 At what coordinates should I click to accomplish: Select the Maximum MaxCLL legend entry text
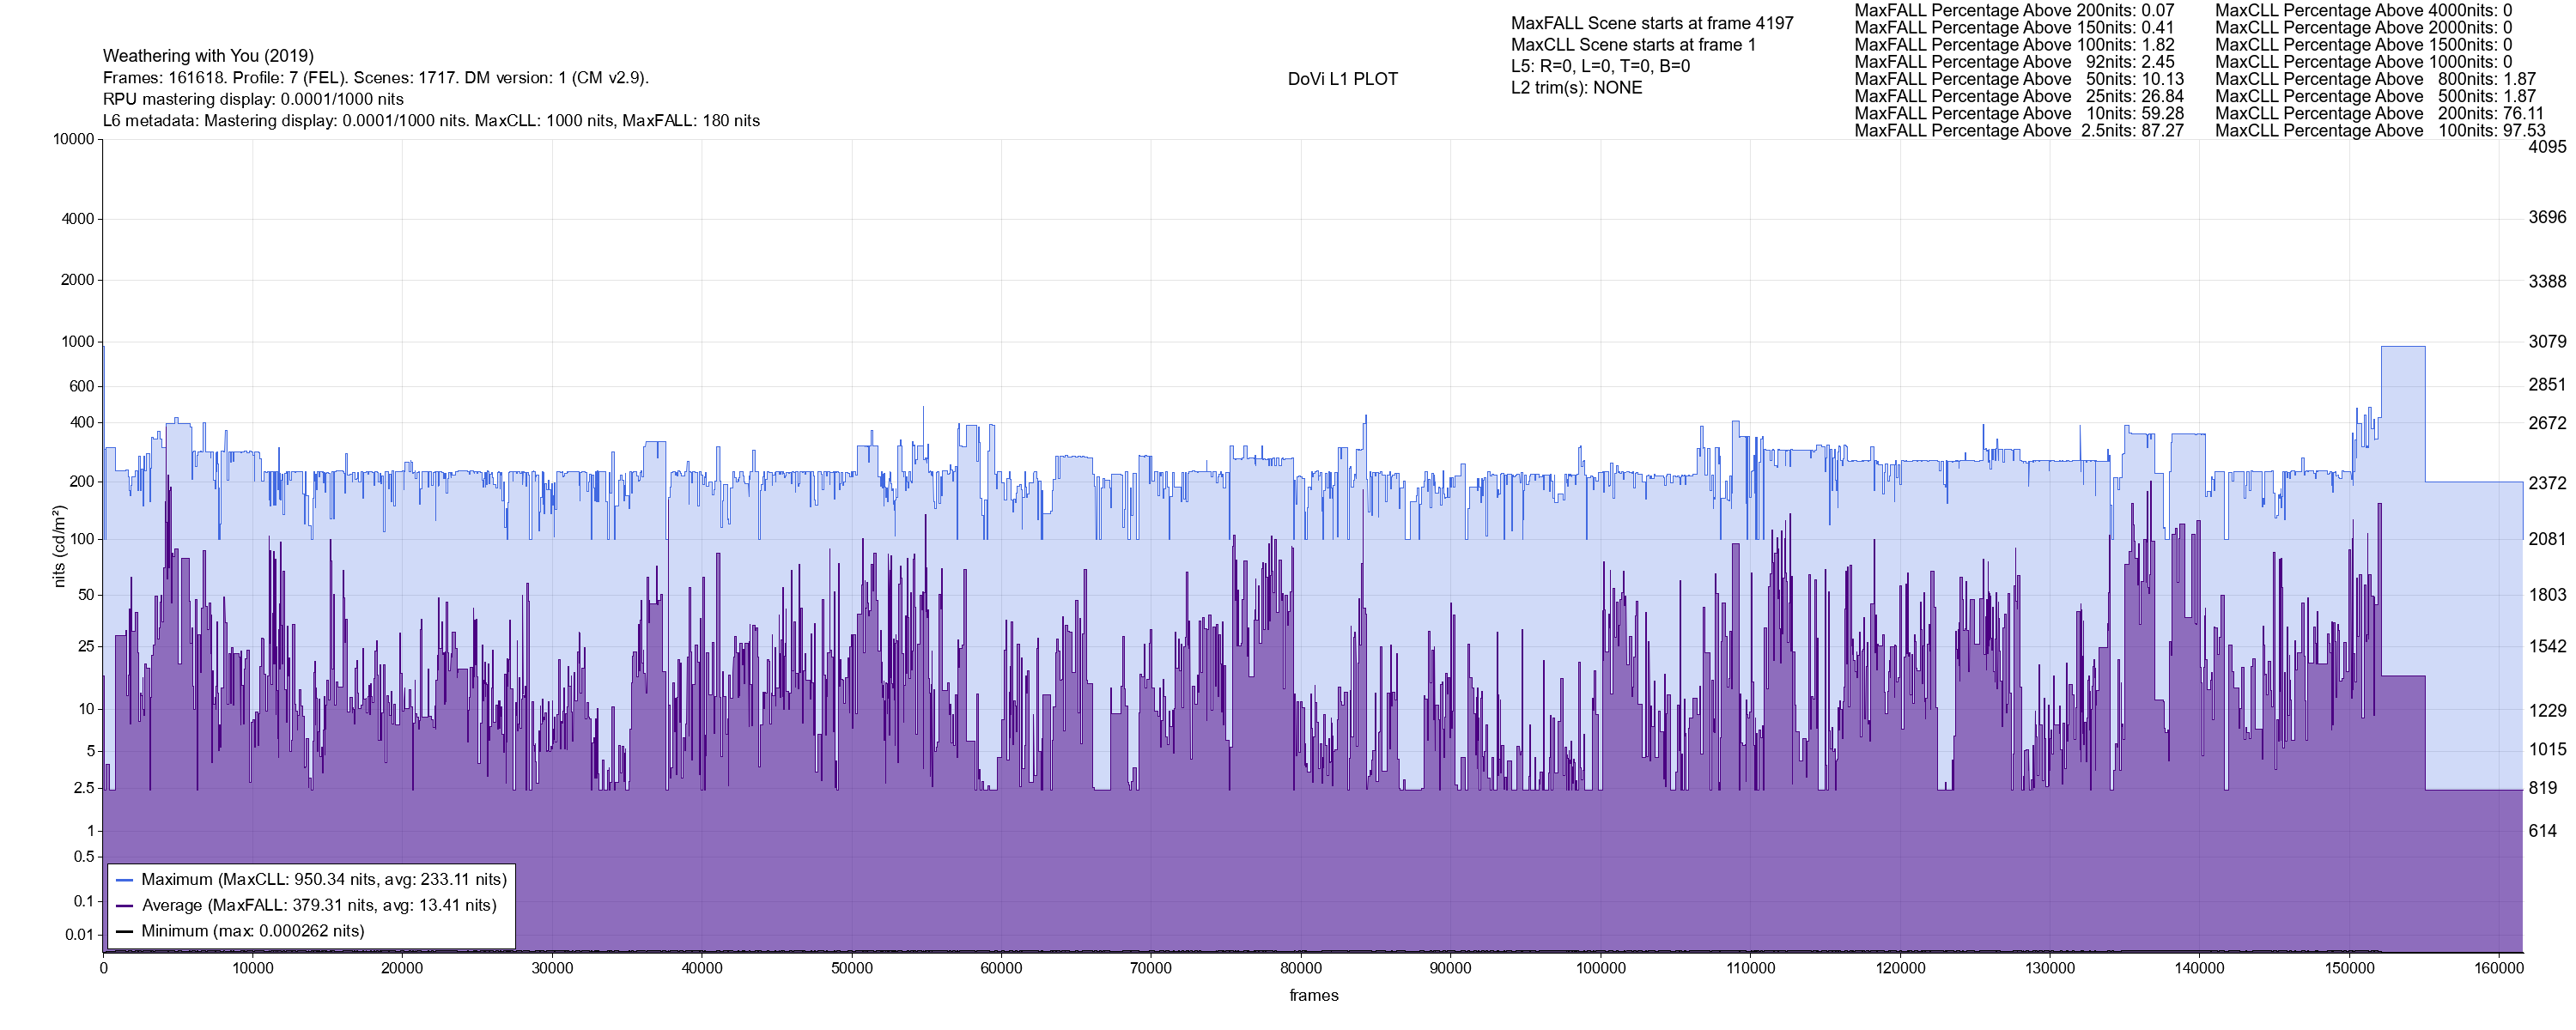click(x=323, y=880)
